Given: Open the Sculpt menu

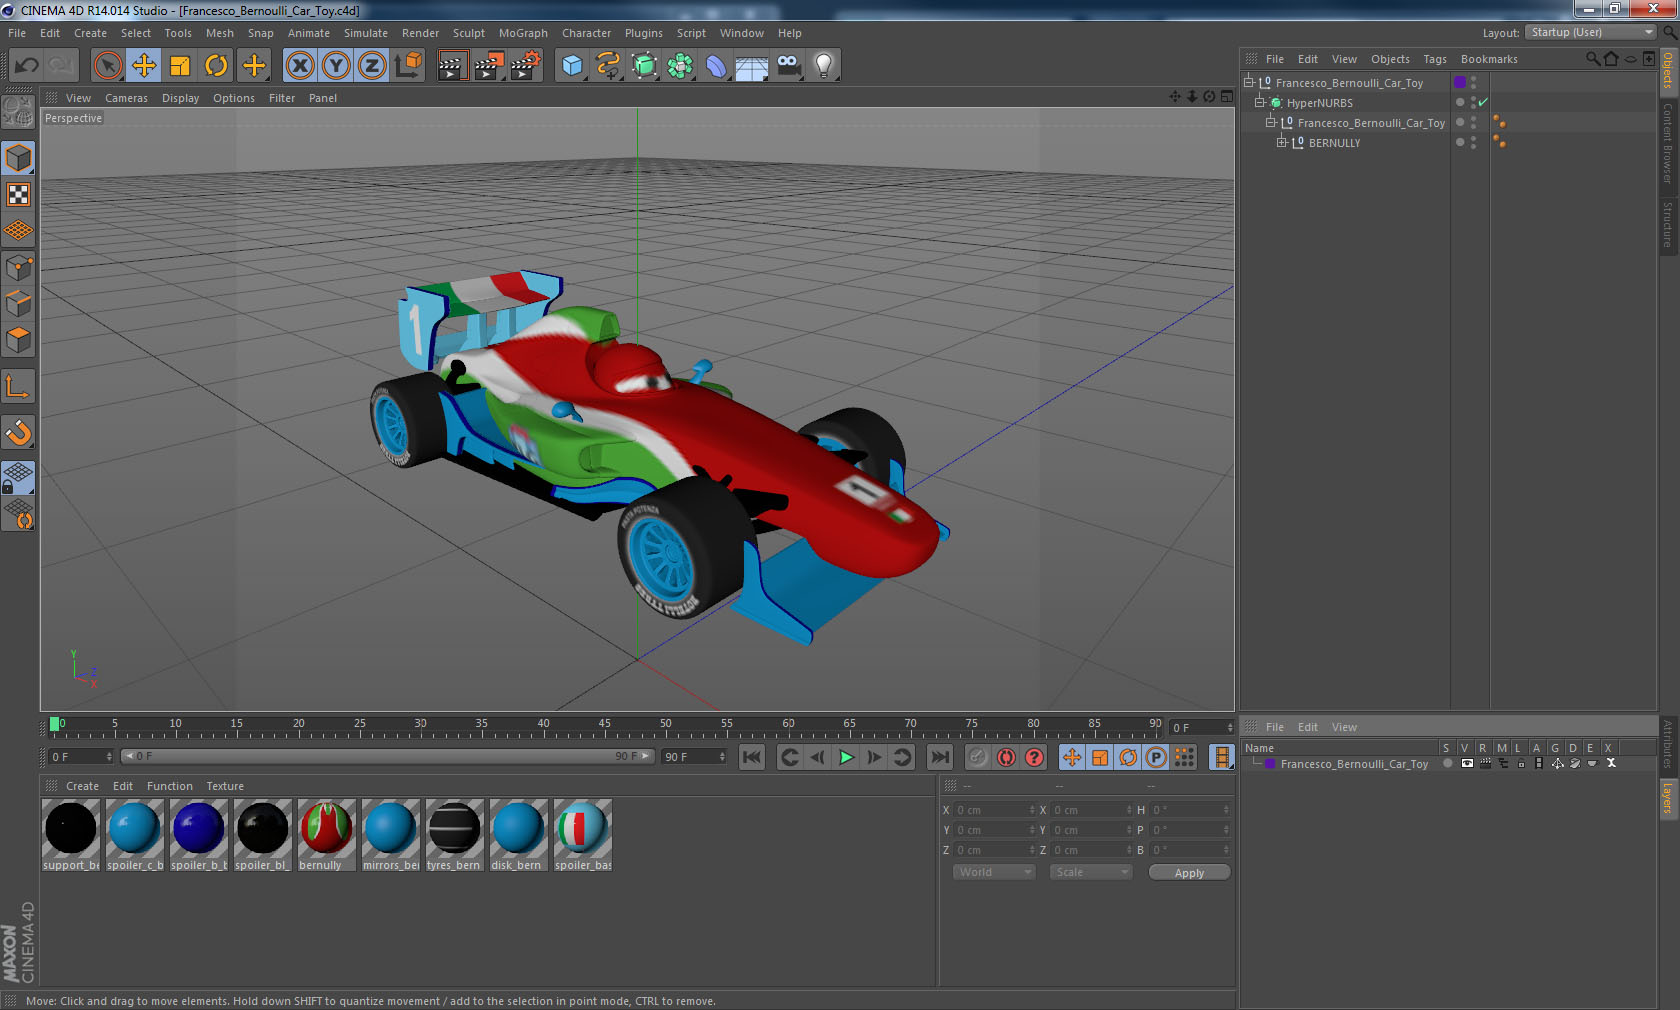Looking at the screenshot, I should 468,33.
